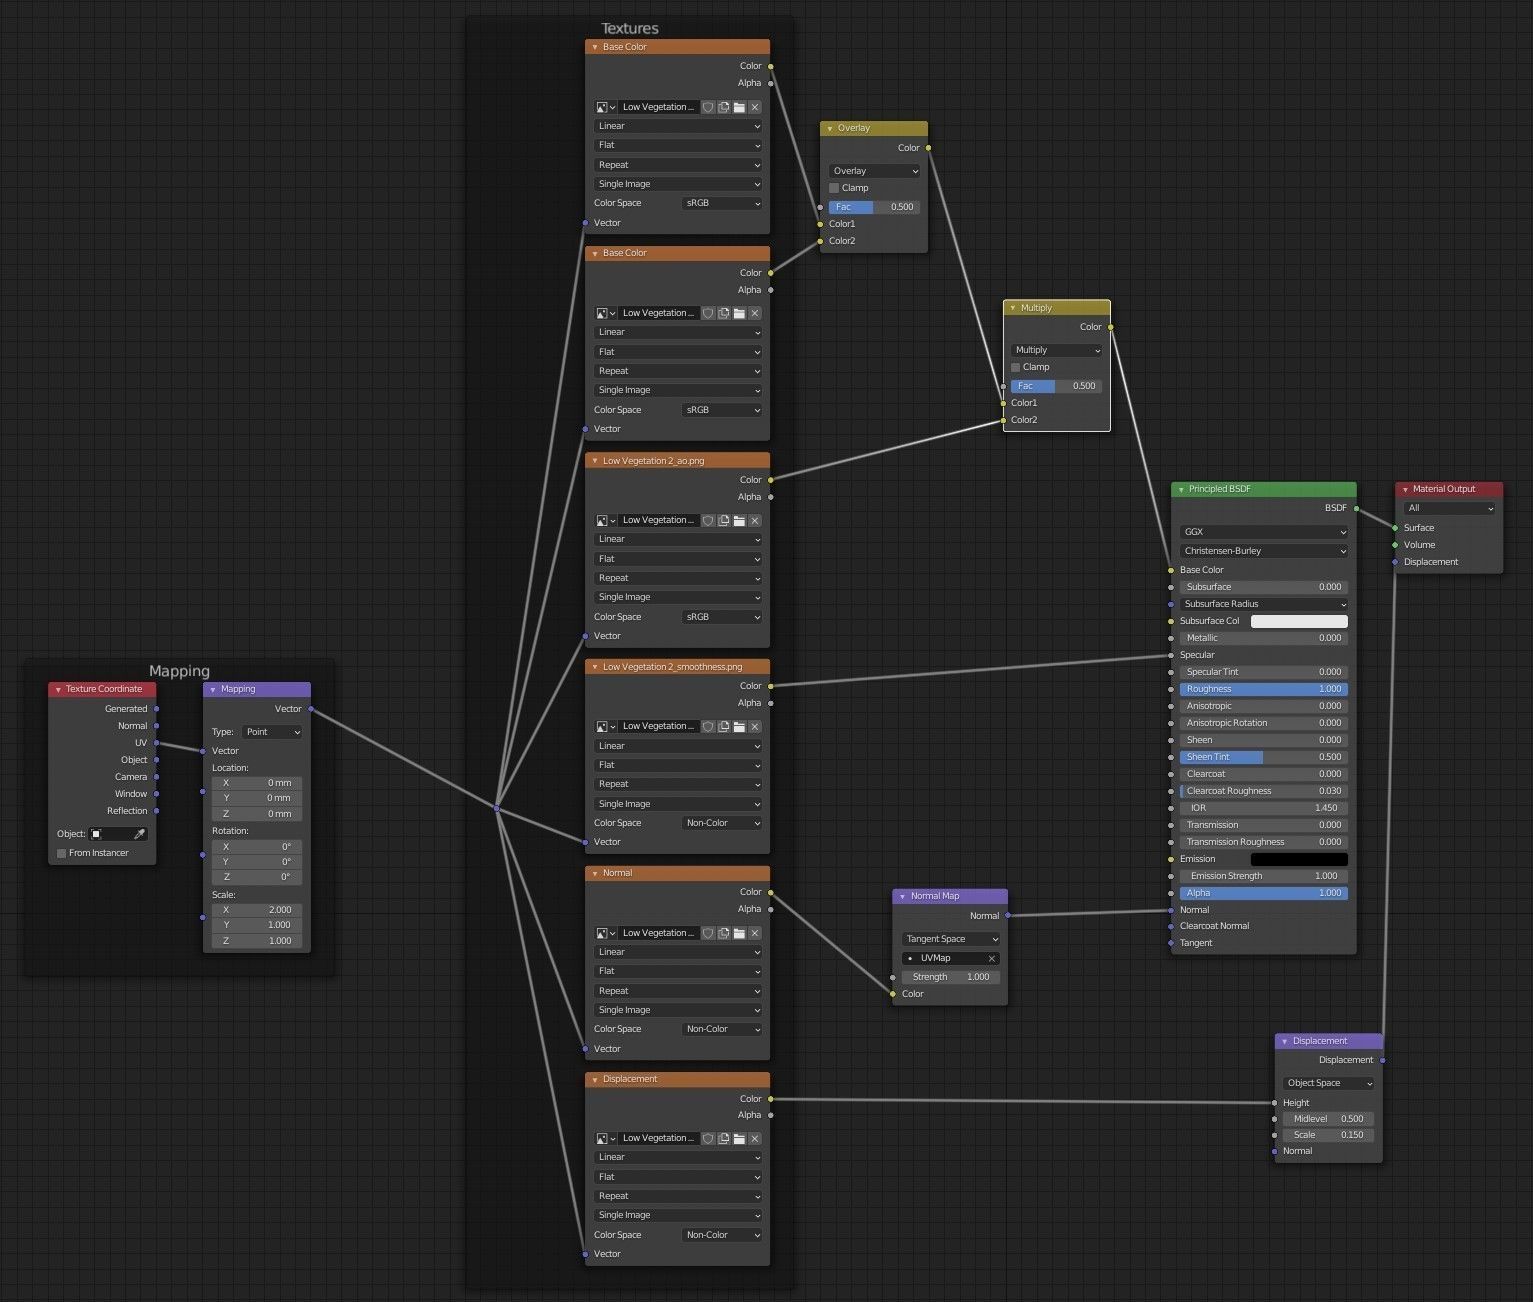1533x1302 pixels.
Task: Click the Scale X field showing 2.000
Action: click(x=257, y=910)
